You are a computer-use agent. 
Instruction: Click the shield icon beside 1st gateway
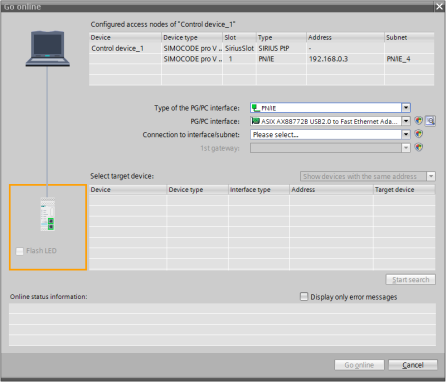pyautogui.click(x=419, y=147)
